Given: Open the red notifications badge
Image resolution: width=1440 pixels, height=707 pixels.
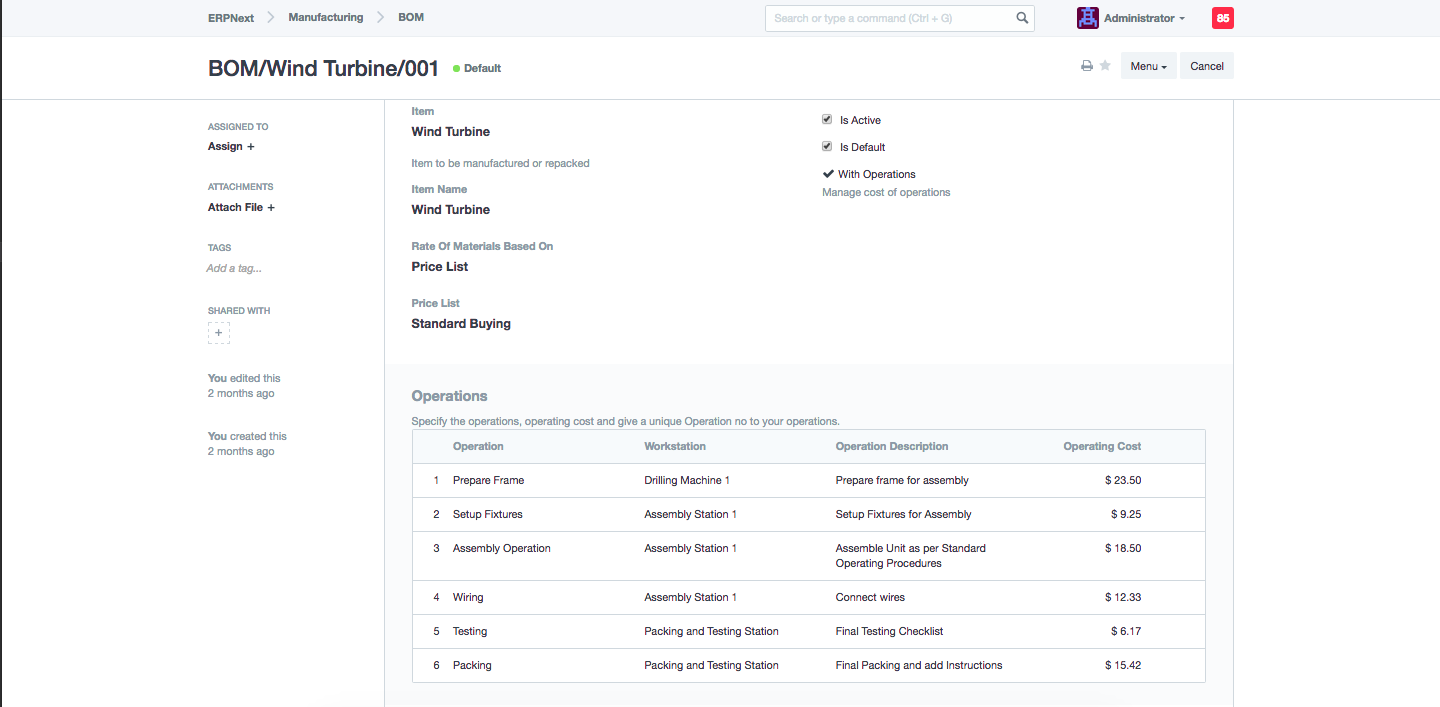Looking at the screenshot, I should 1222,18.
